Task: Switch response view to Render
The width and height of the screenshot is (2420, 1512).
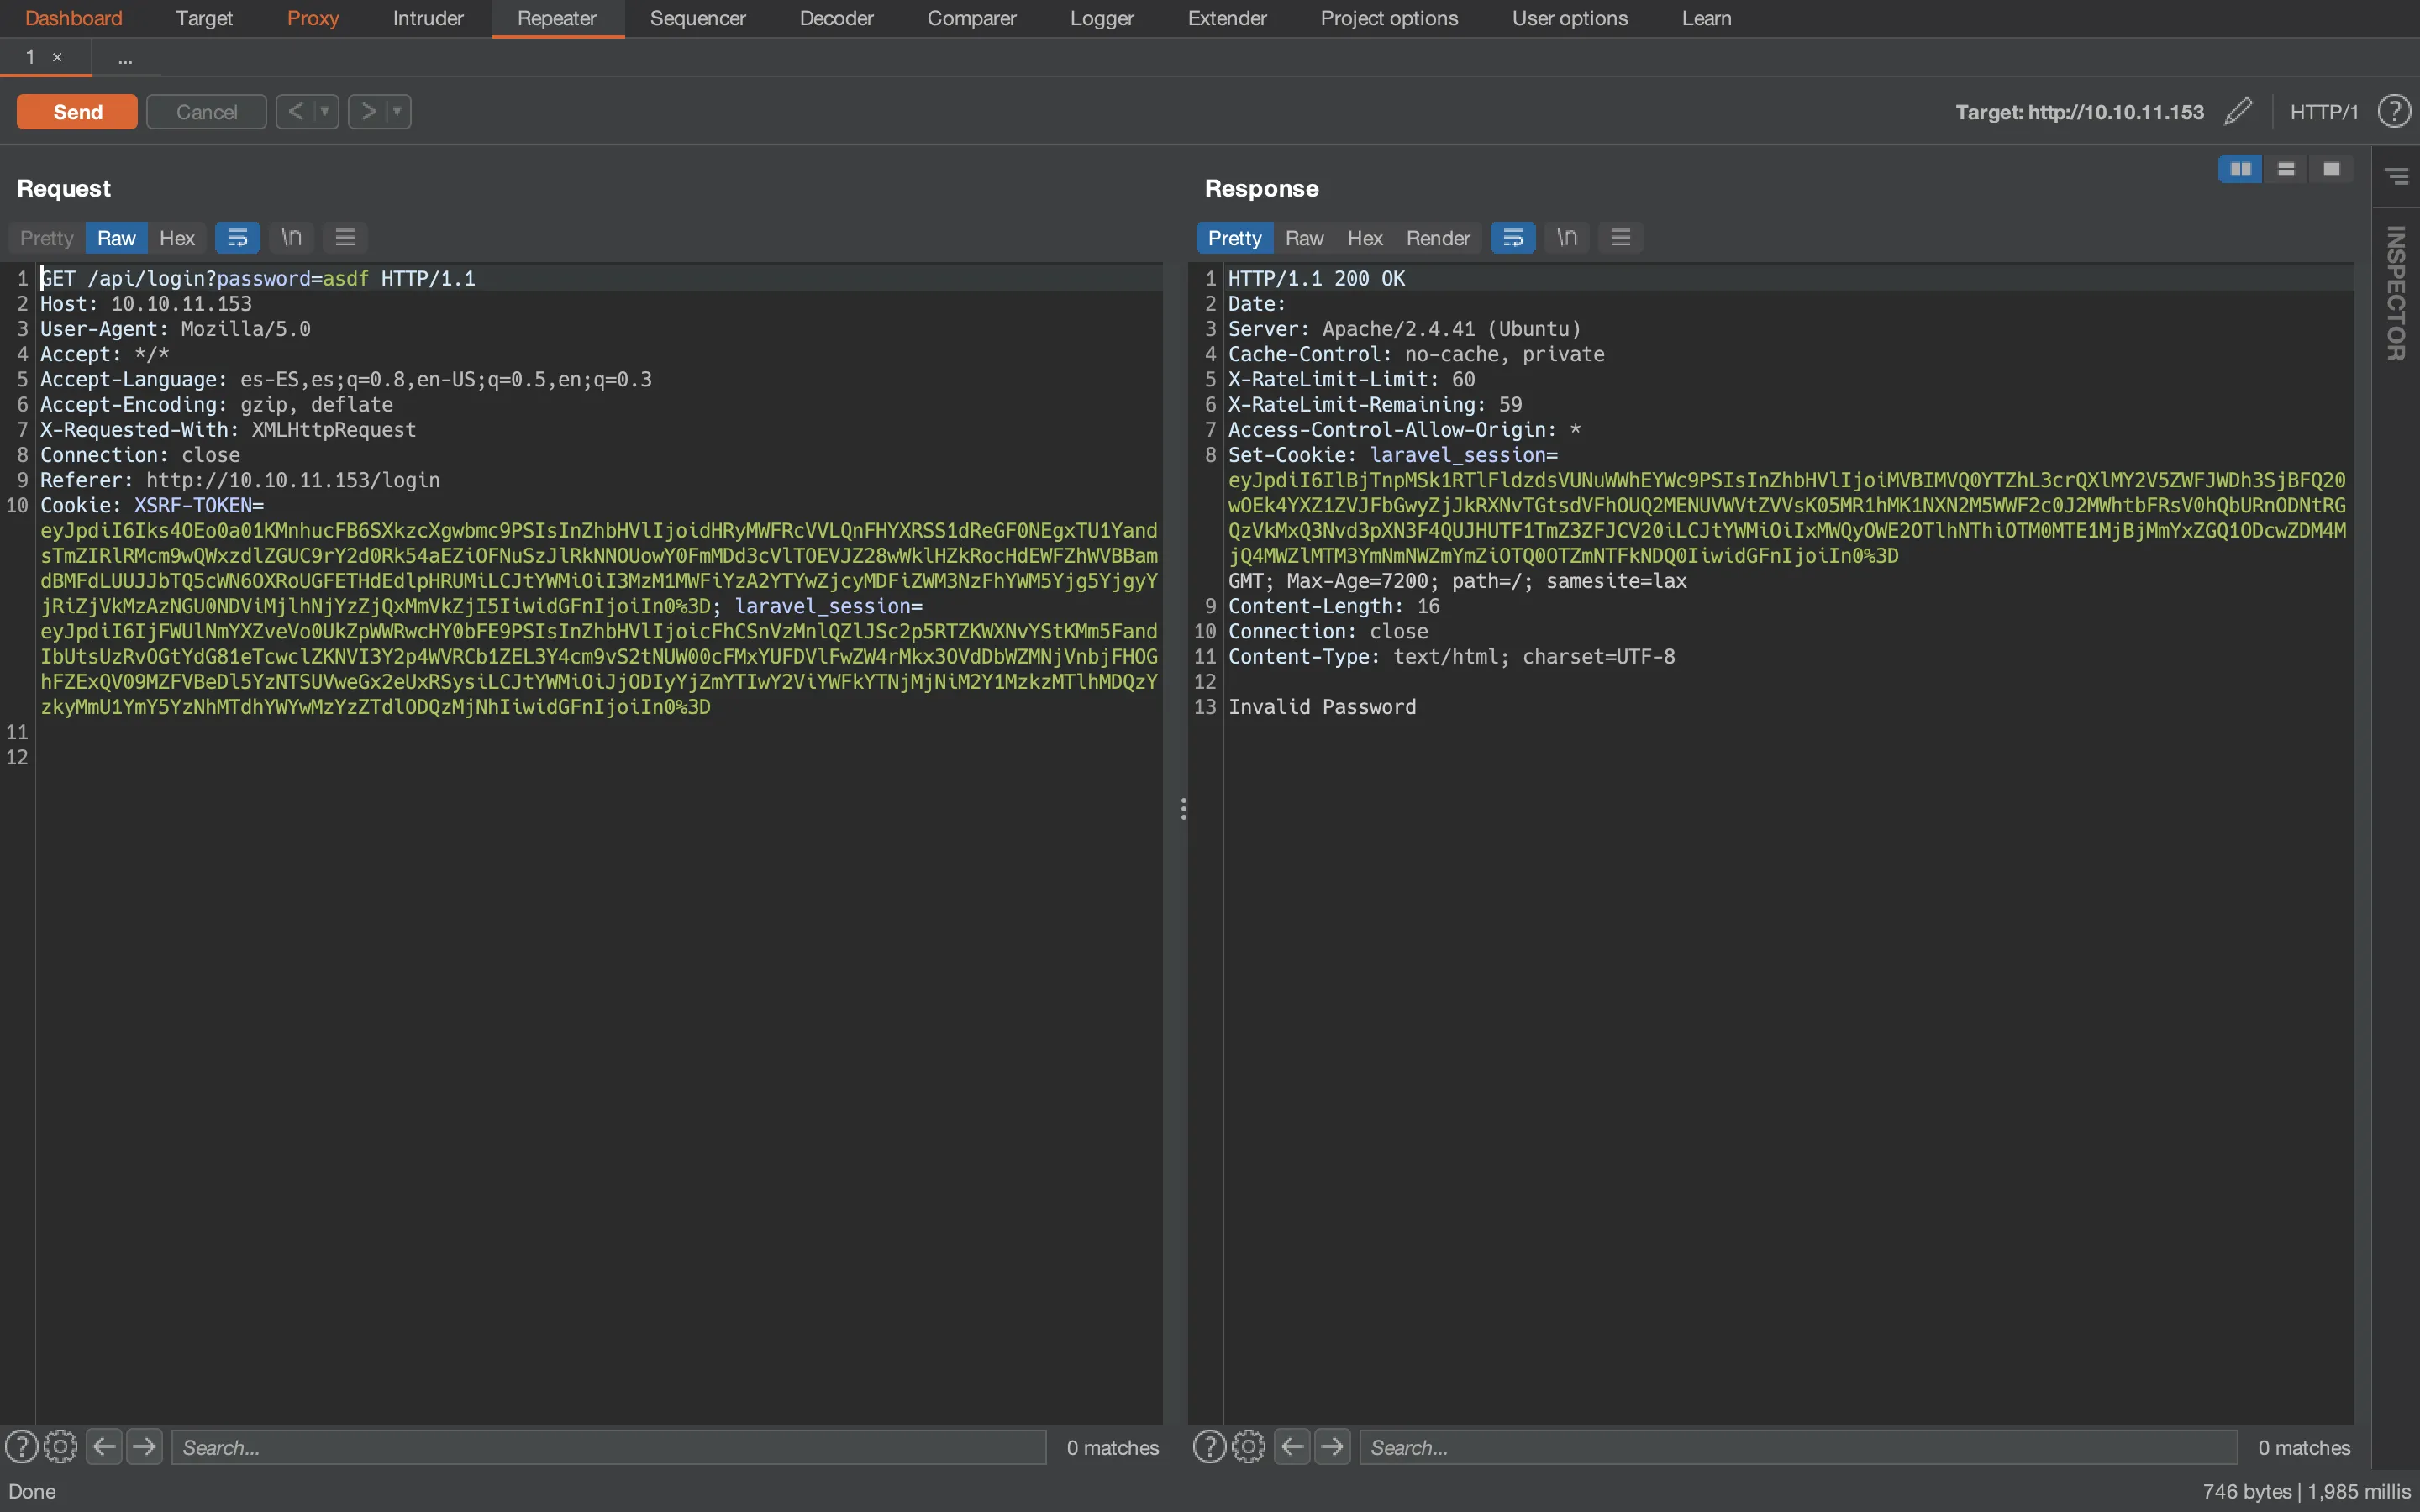Action: (1437, 238)
